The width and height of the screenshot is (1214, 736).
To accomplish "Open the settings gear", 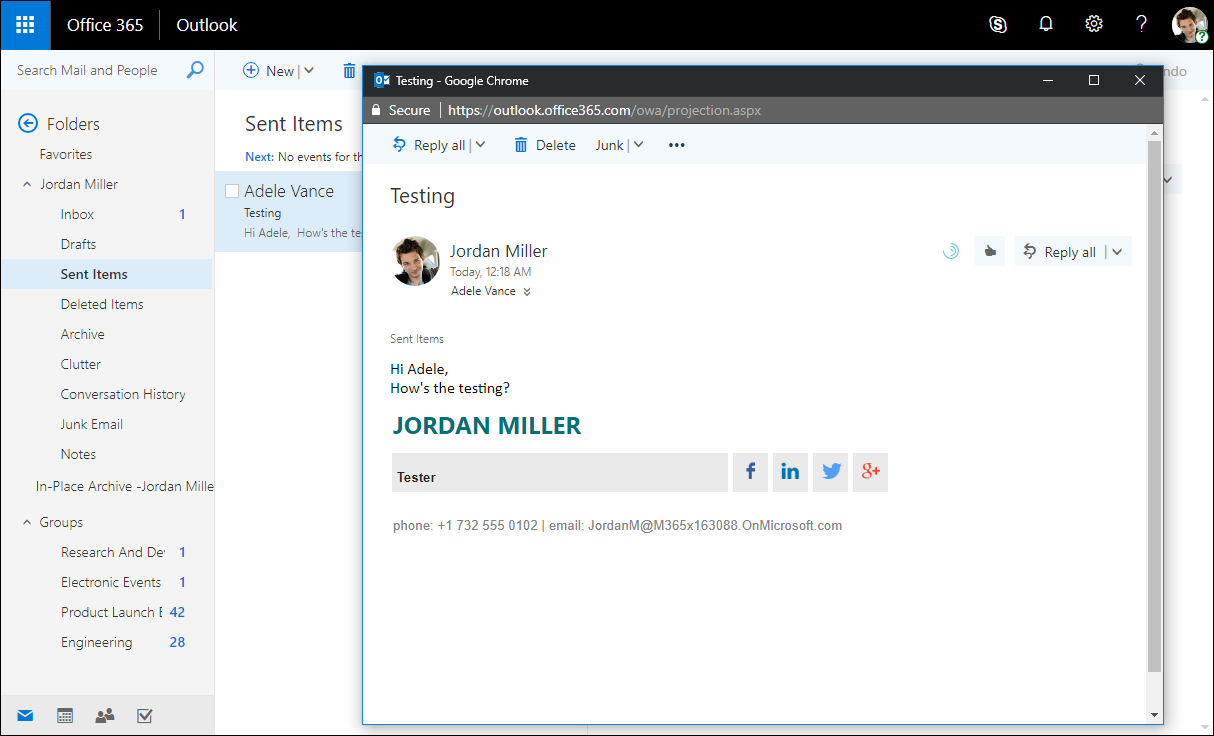I will (x=1094, y=25).
